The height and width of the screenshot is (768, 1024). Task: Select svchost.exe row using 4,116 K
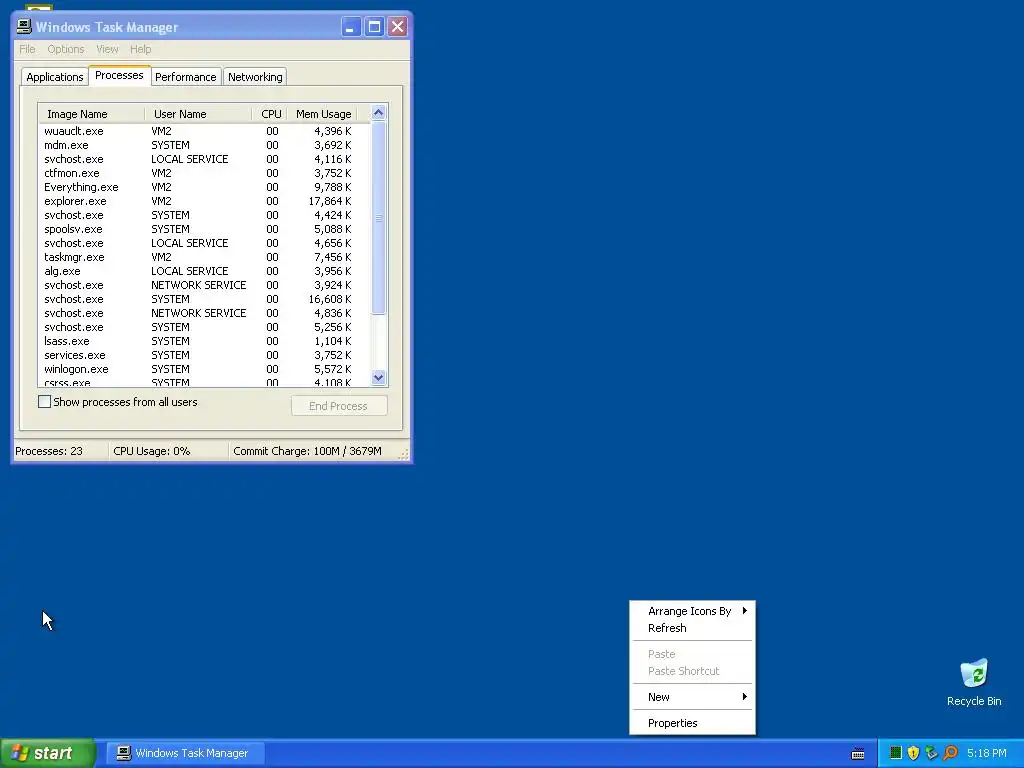pos(204,159)
